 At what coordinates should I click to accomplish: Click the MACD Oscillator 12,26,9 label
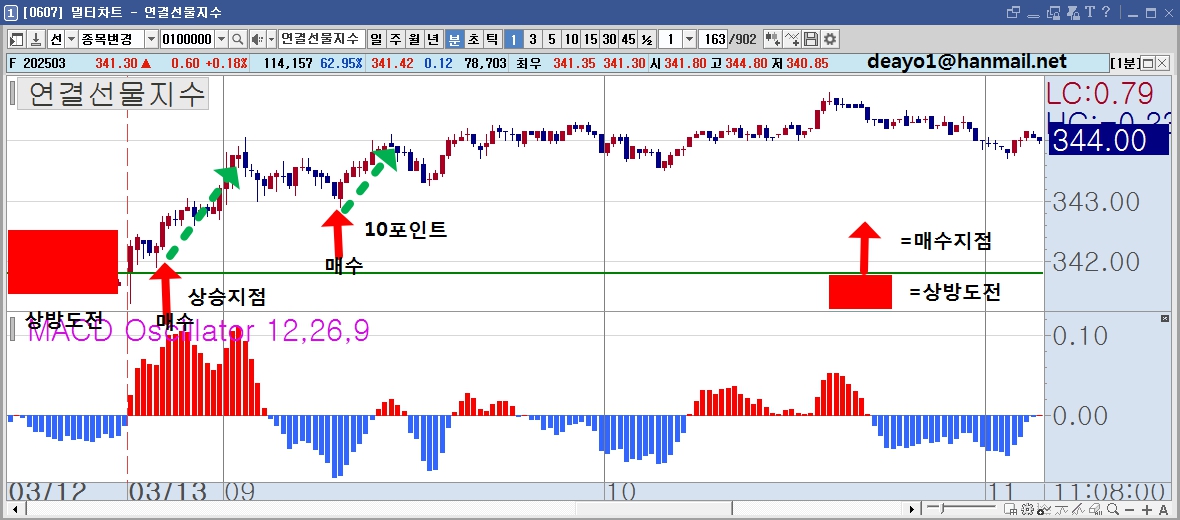[x=199, y=331]
